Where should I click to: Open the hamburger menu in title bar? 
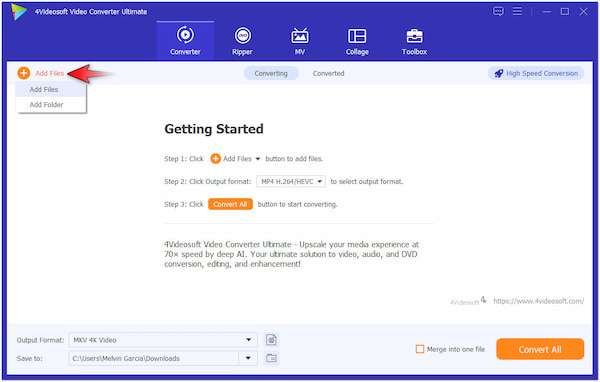pos(517,11)
